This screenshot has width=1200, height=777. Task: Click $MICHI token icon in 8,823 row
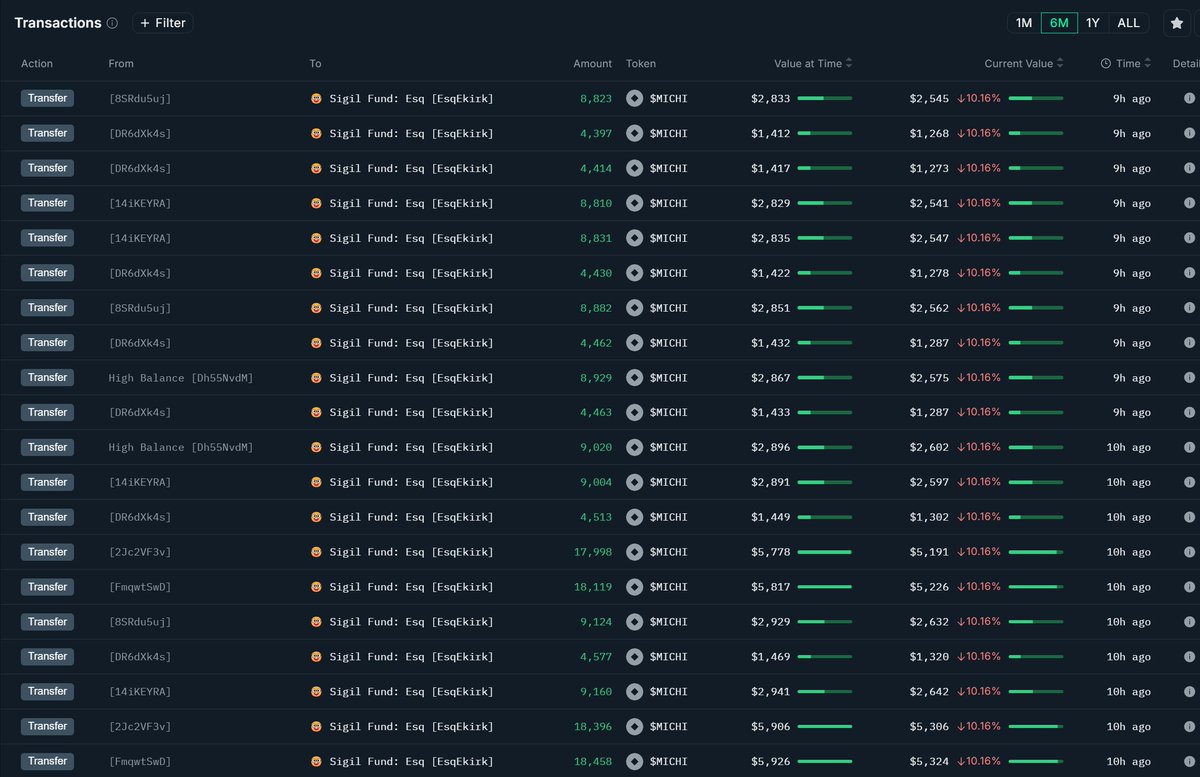point(634,98)
